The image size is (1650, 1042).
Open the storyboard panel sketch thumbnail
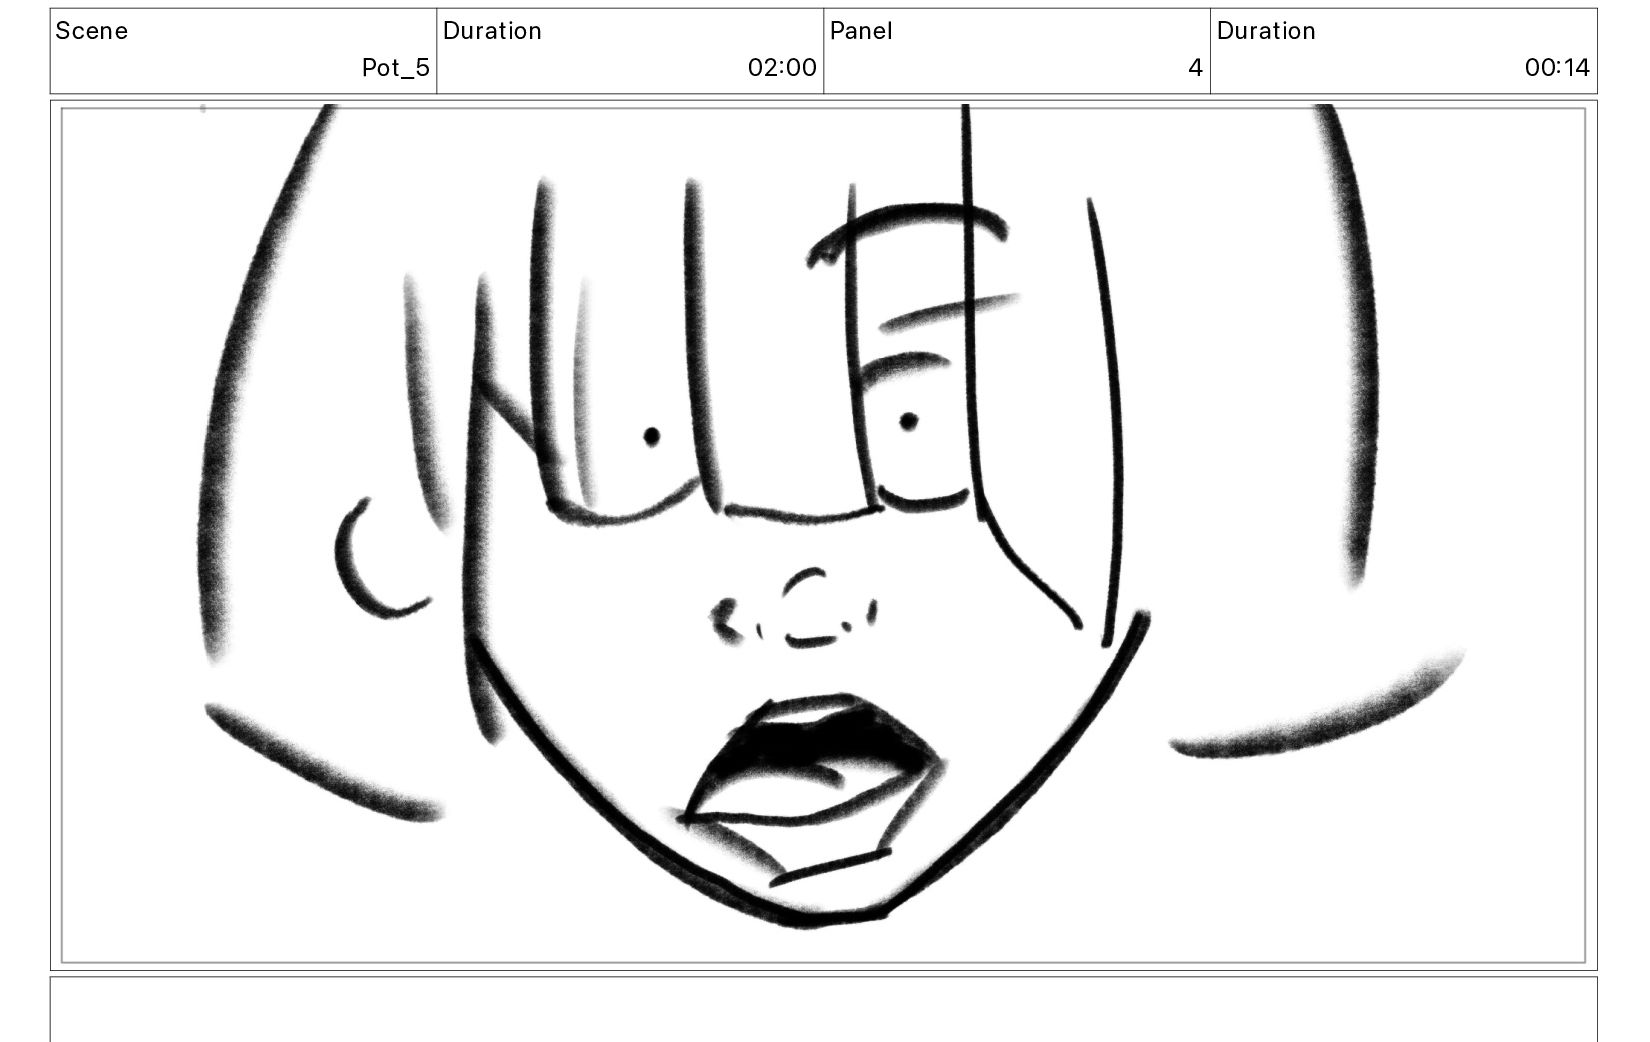click(824, 535)
